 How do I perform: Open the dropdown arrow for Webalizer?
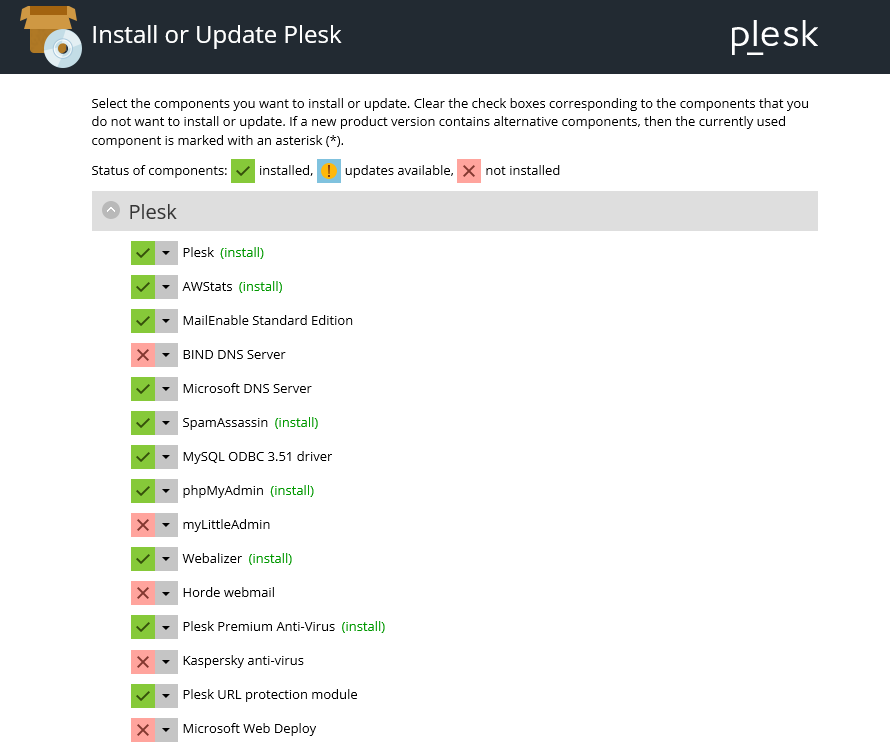point(166,559)
